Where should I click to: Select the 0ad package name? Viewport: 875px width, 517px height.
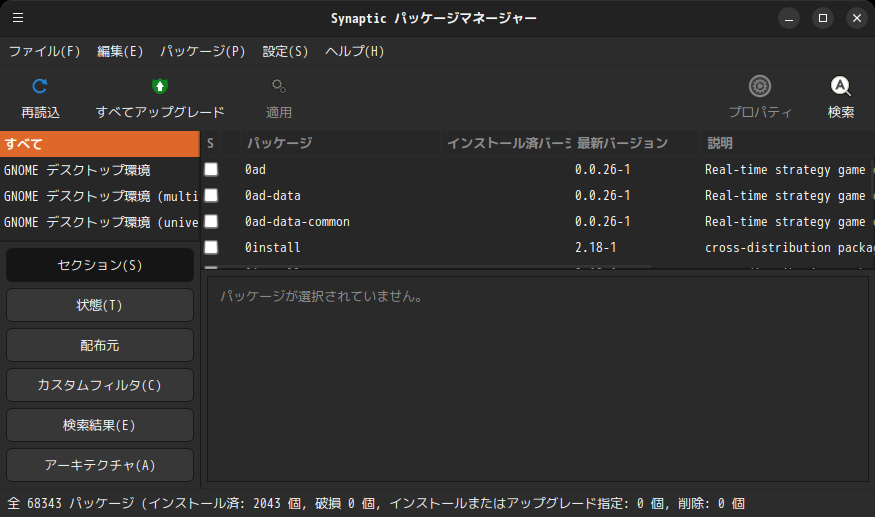(x=255, y=169)
